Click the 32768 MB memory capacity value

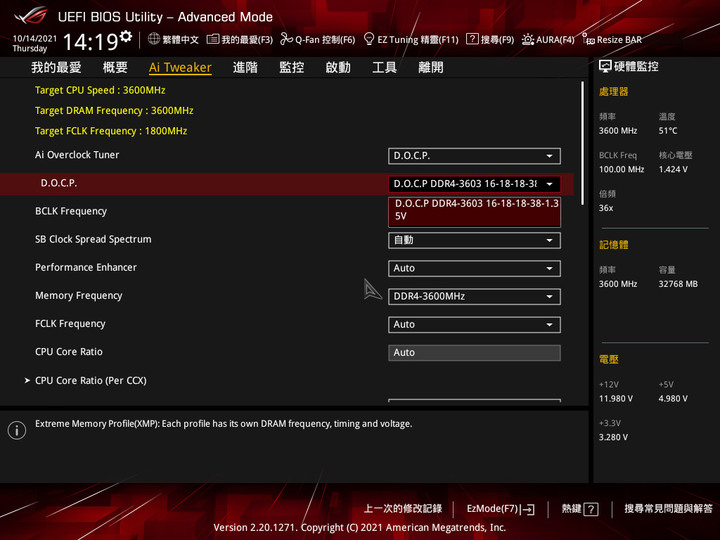678,284
